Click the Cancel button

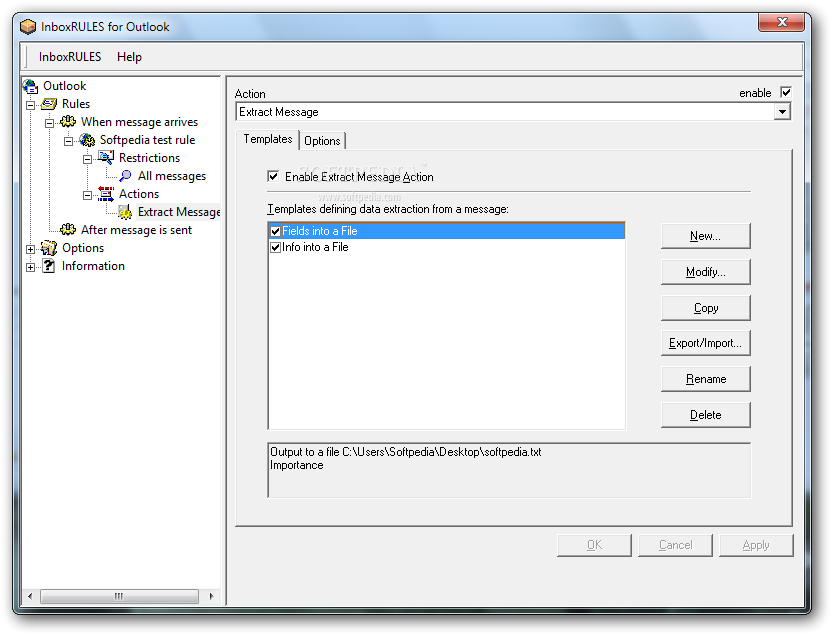[675, 545]
